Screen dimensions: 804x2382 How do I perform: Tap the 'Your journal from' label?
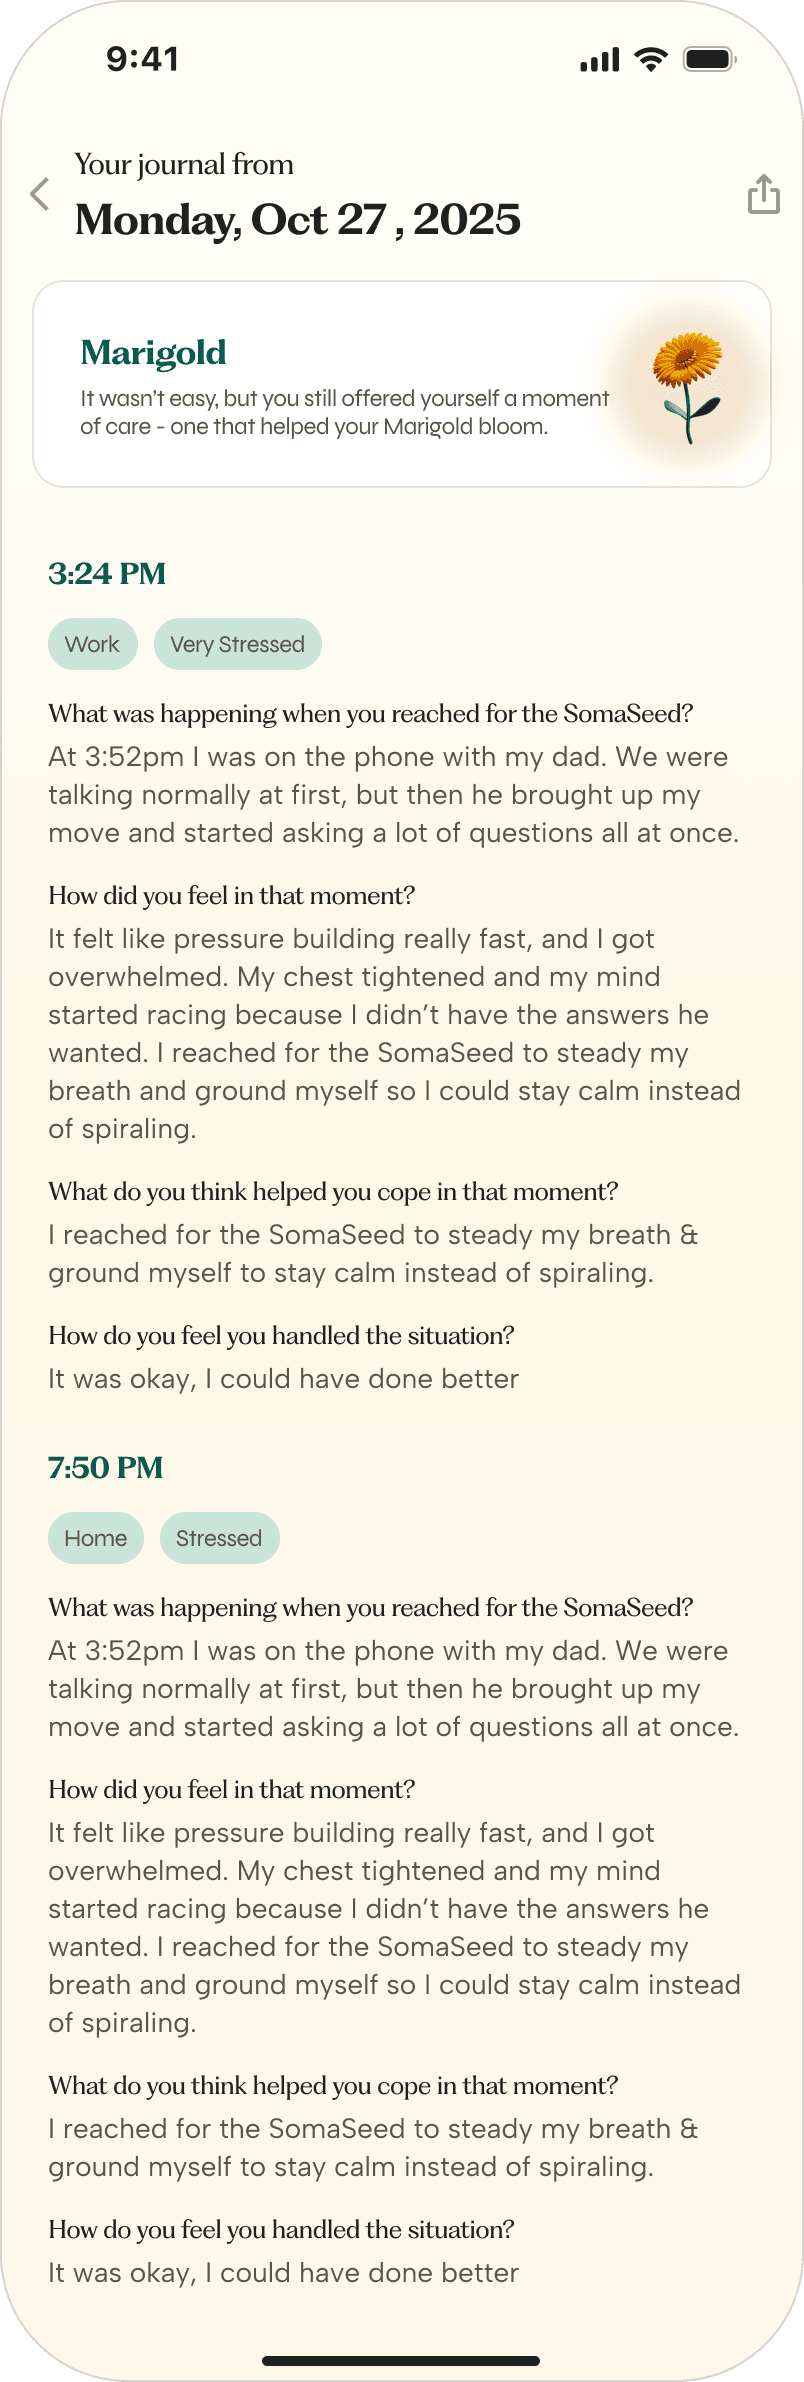[x=184, y=164]
